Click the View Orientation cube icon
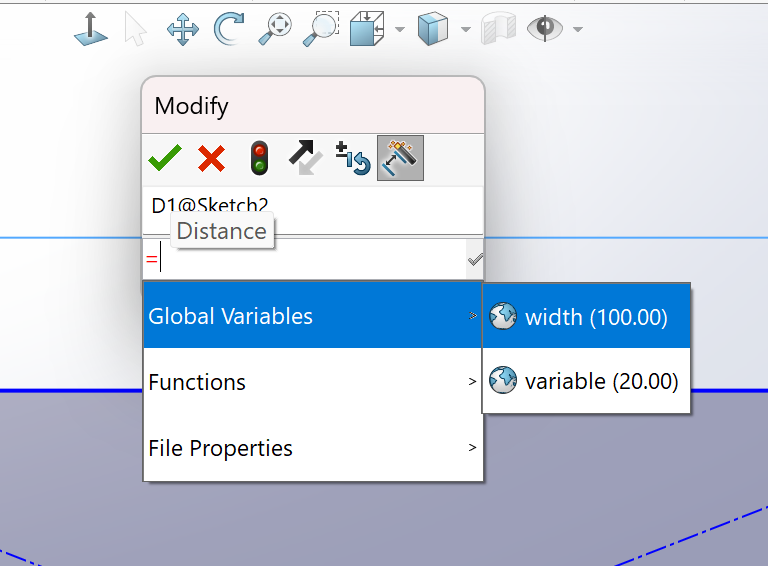Viewport: 768px width, 566px height. [367, 29]
